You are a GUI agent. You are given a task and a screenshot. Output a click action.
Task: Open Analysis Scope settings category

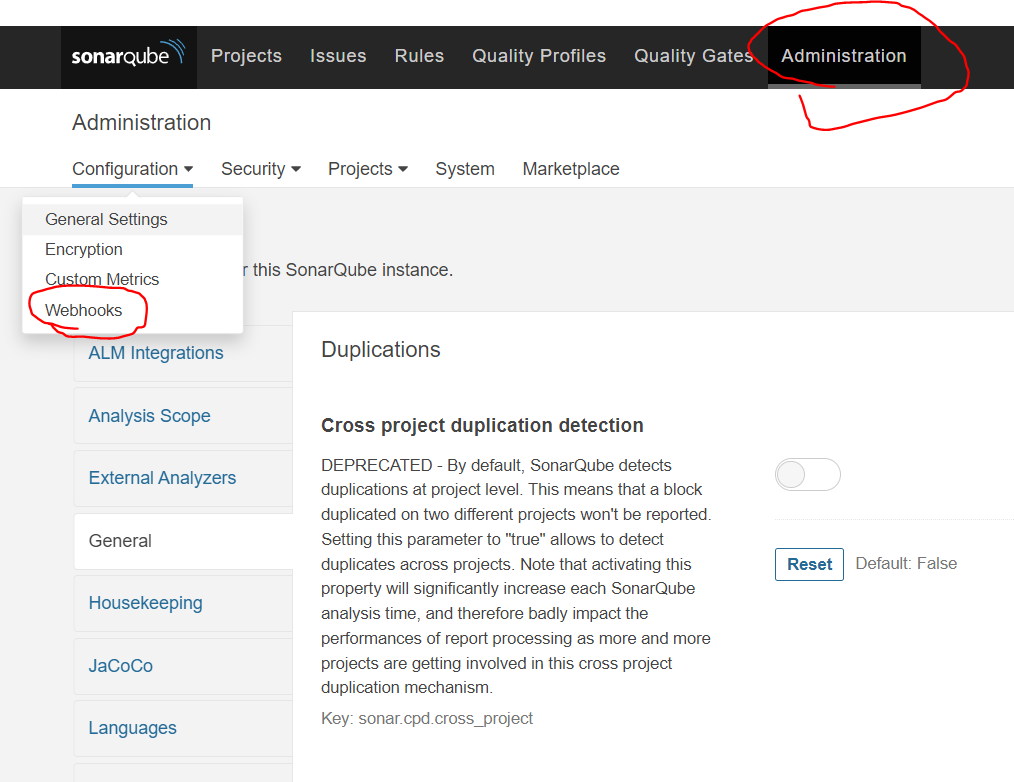[184, 416]
